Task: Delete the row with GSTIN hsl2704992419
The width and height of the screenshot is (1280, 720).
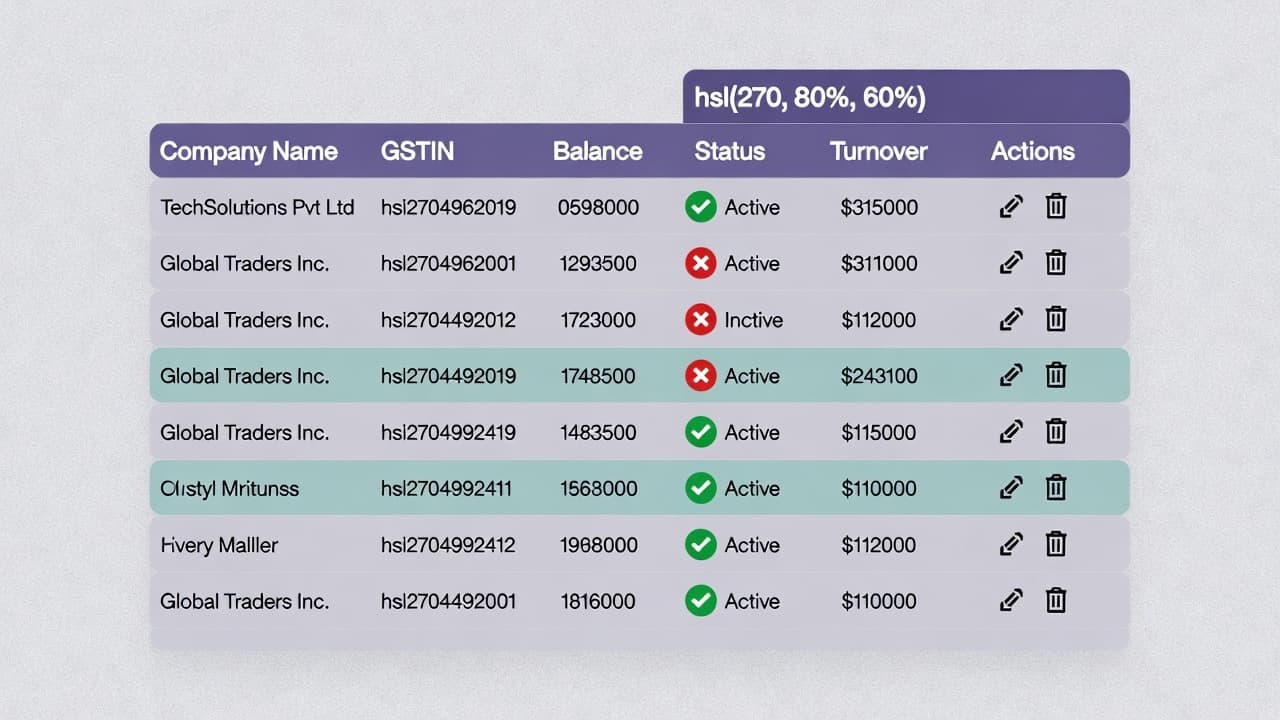Action: tap(1056, 431)
